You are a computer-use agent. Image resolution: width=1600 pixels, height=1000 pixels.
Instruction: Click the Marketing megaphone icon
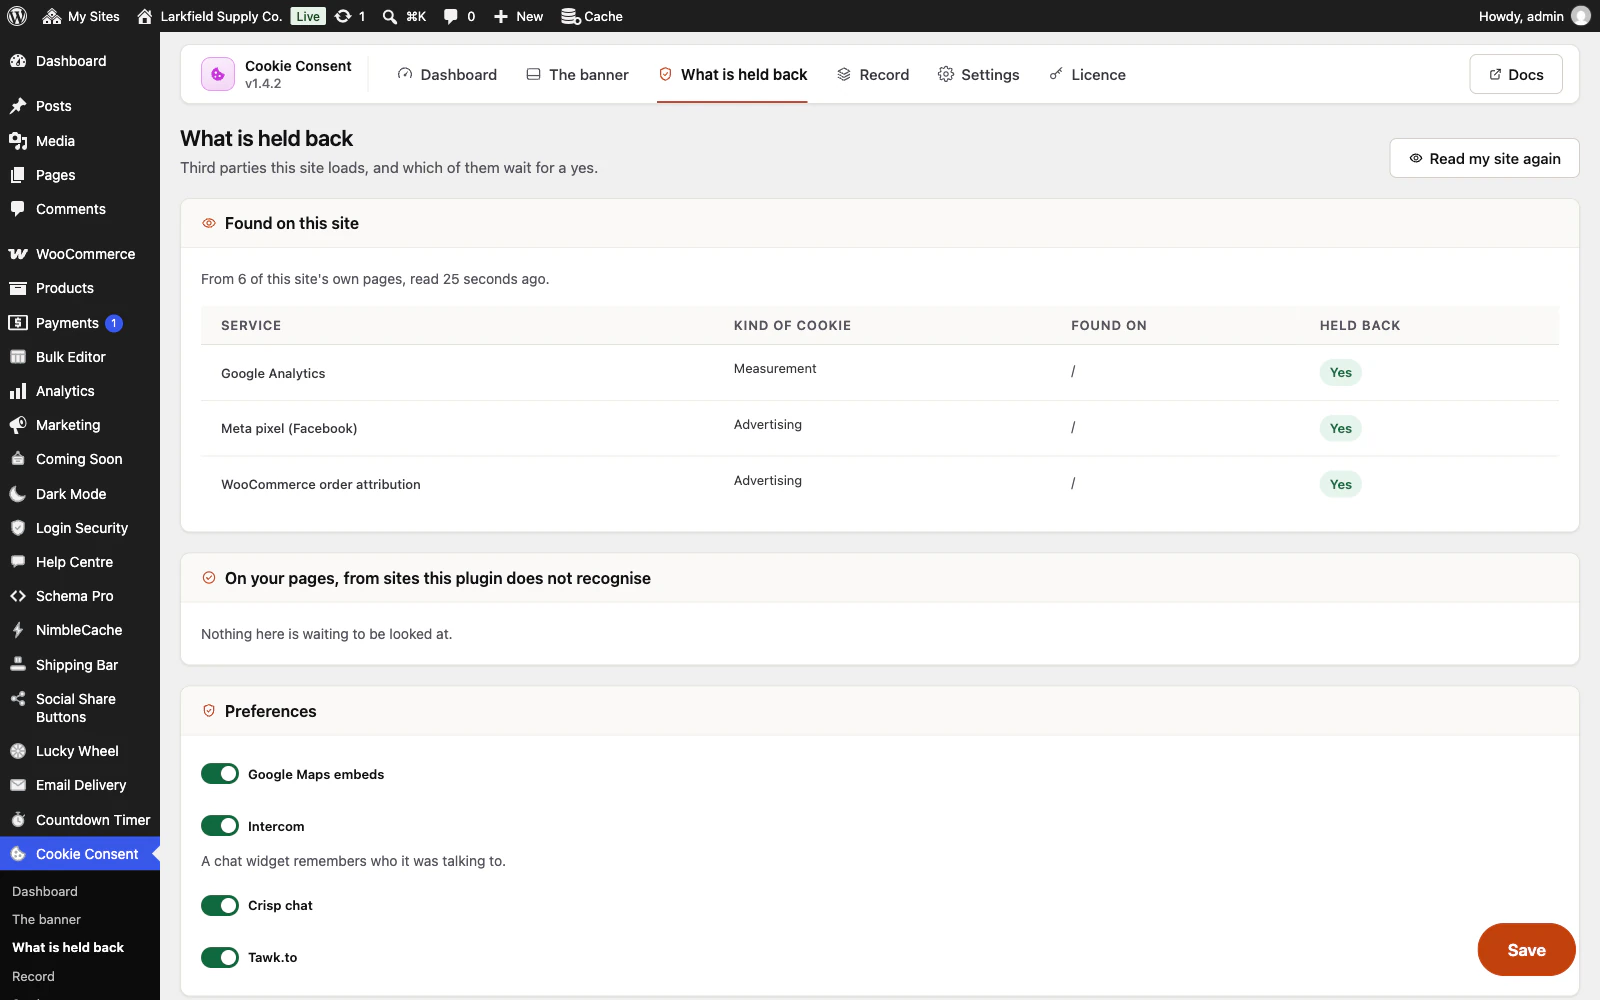tap(18, 425)
